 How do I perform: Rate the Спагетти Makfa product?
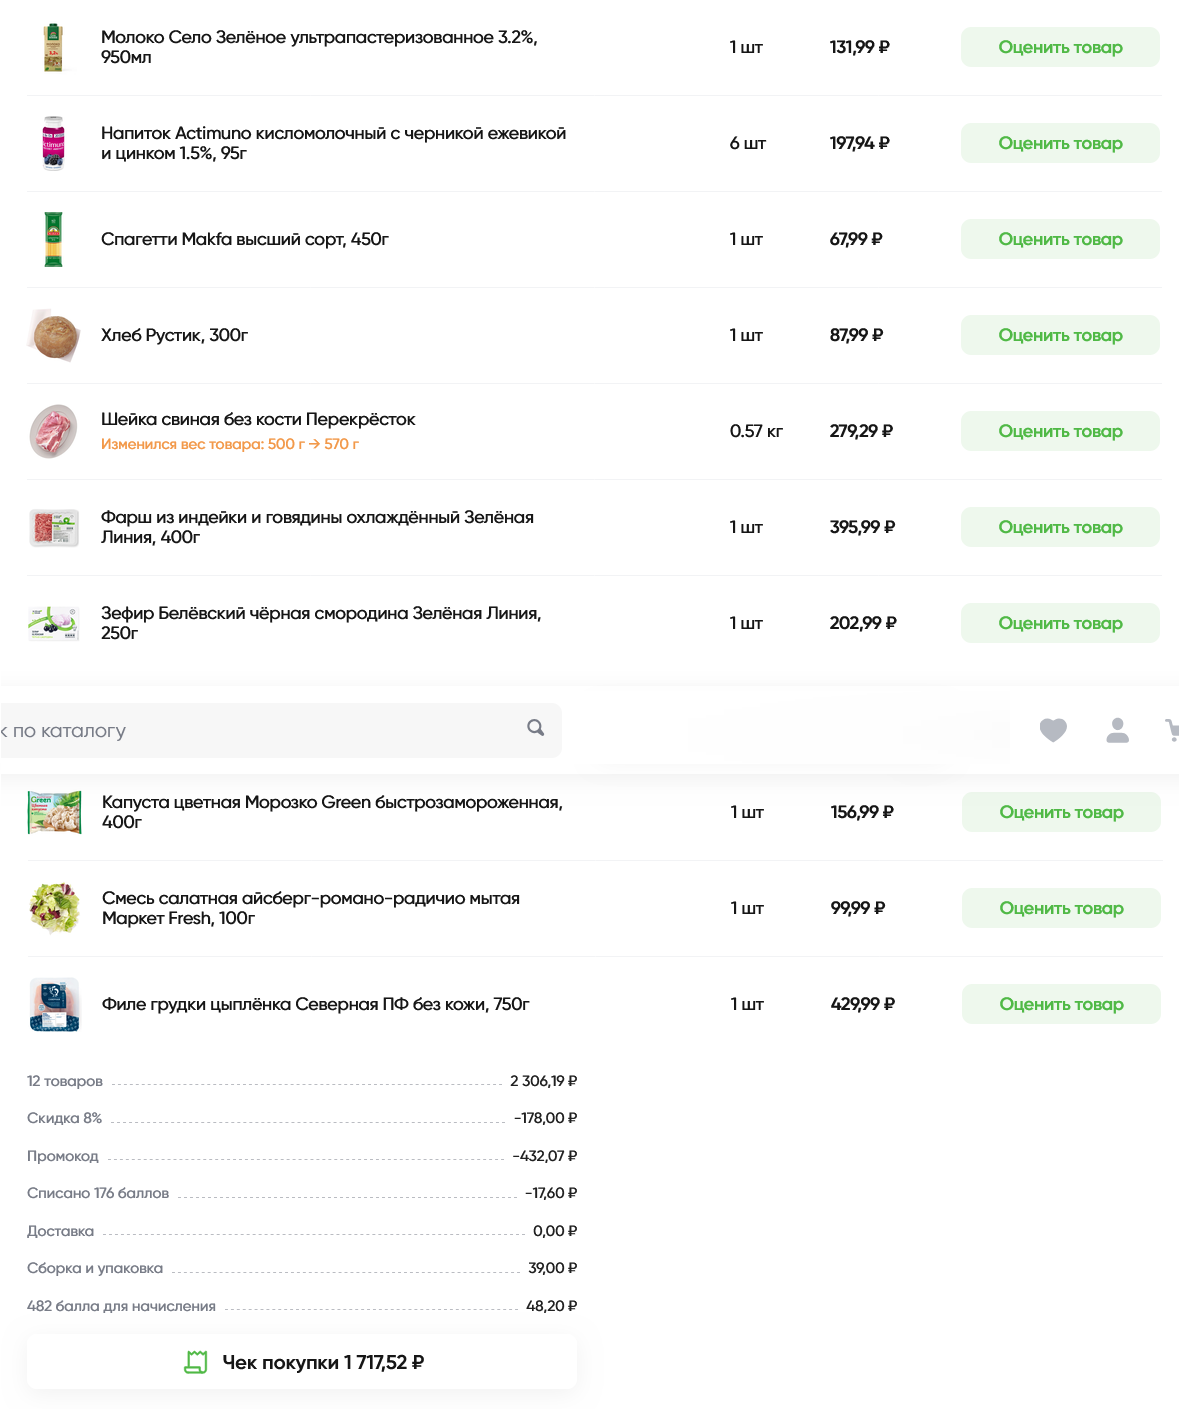(x=1060, y=239)
